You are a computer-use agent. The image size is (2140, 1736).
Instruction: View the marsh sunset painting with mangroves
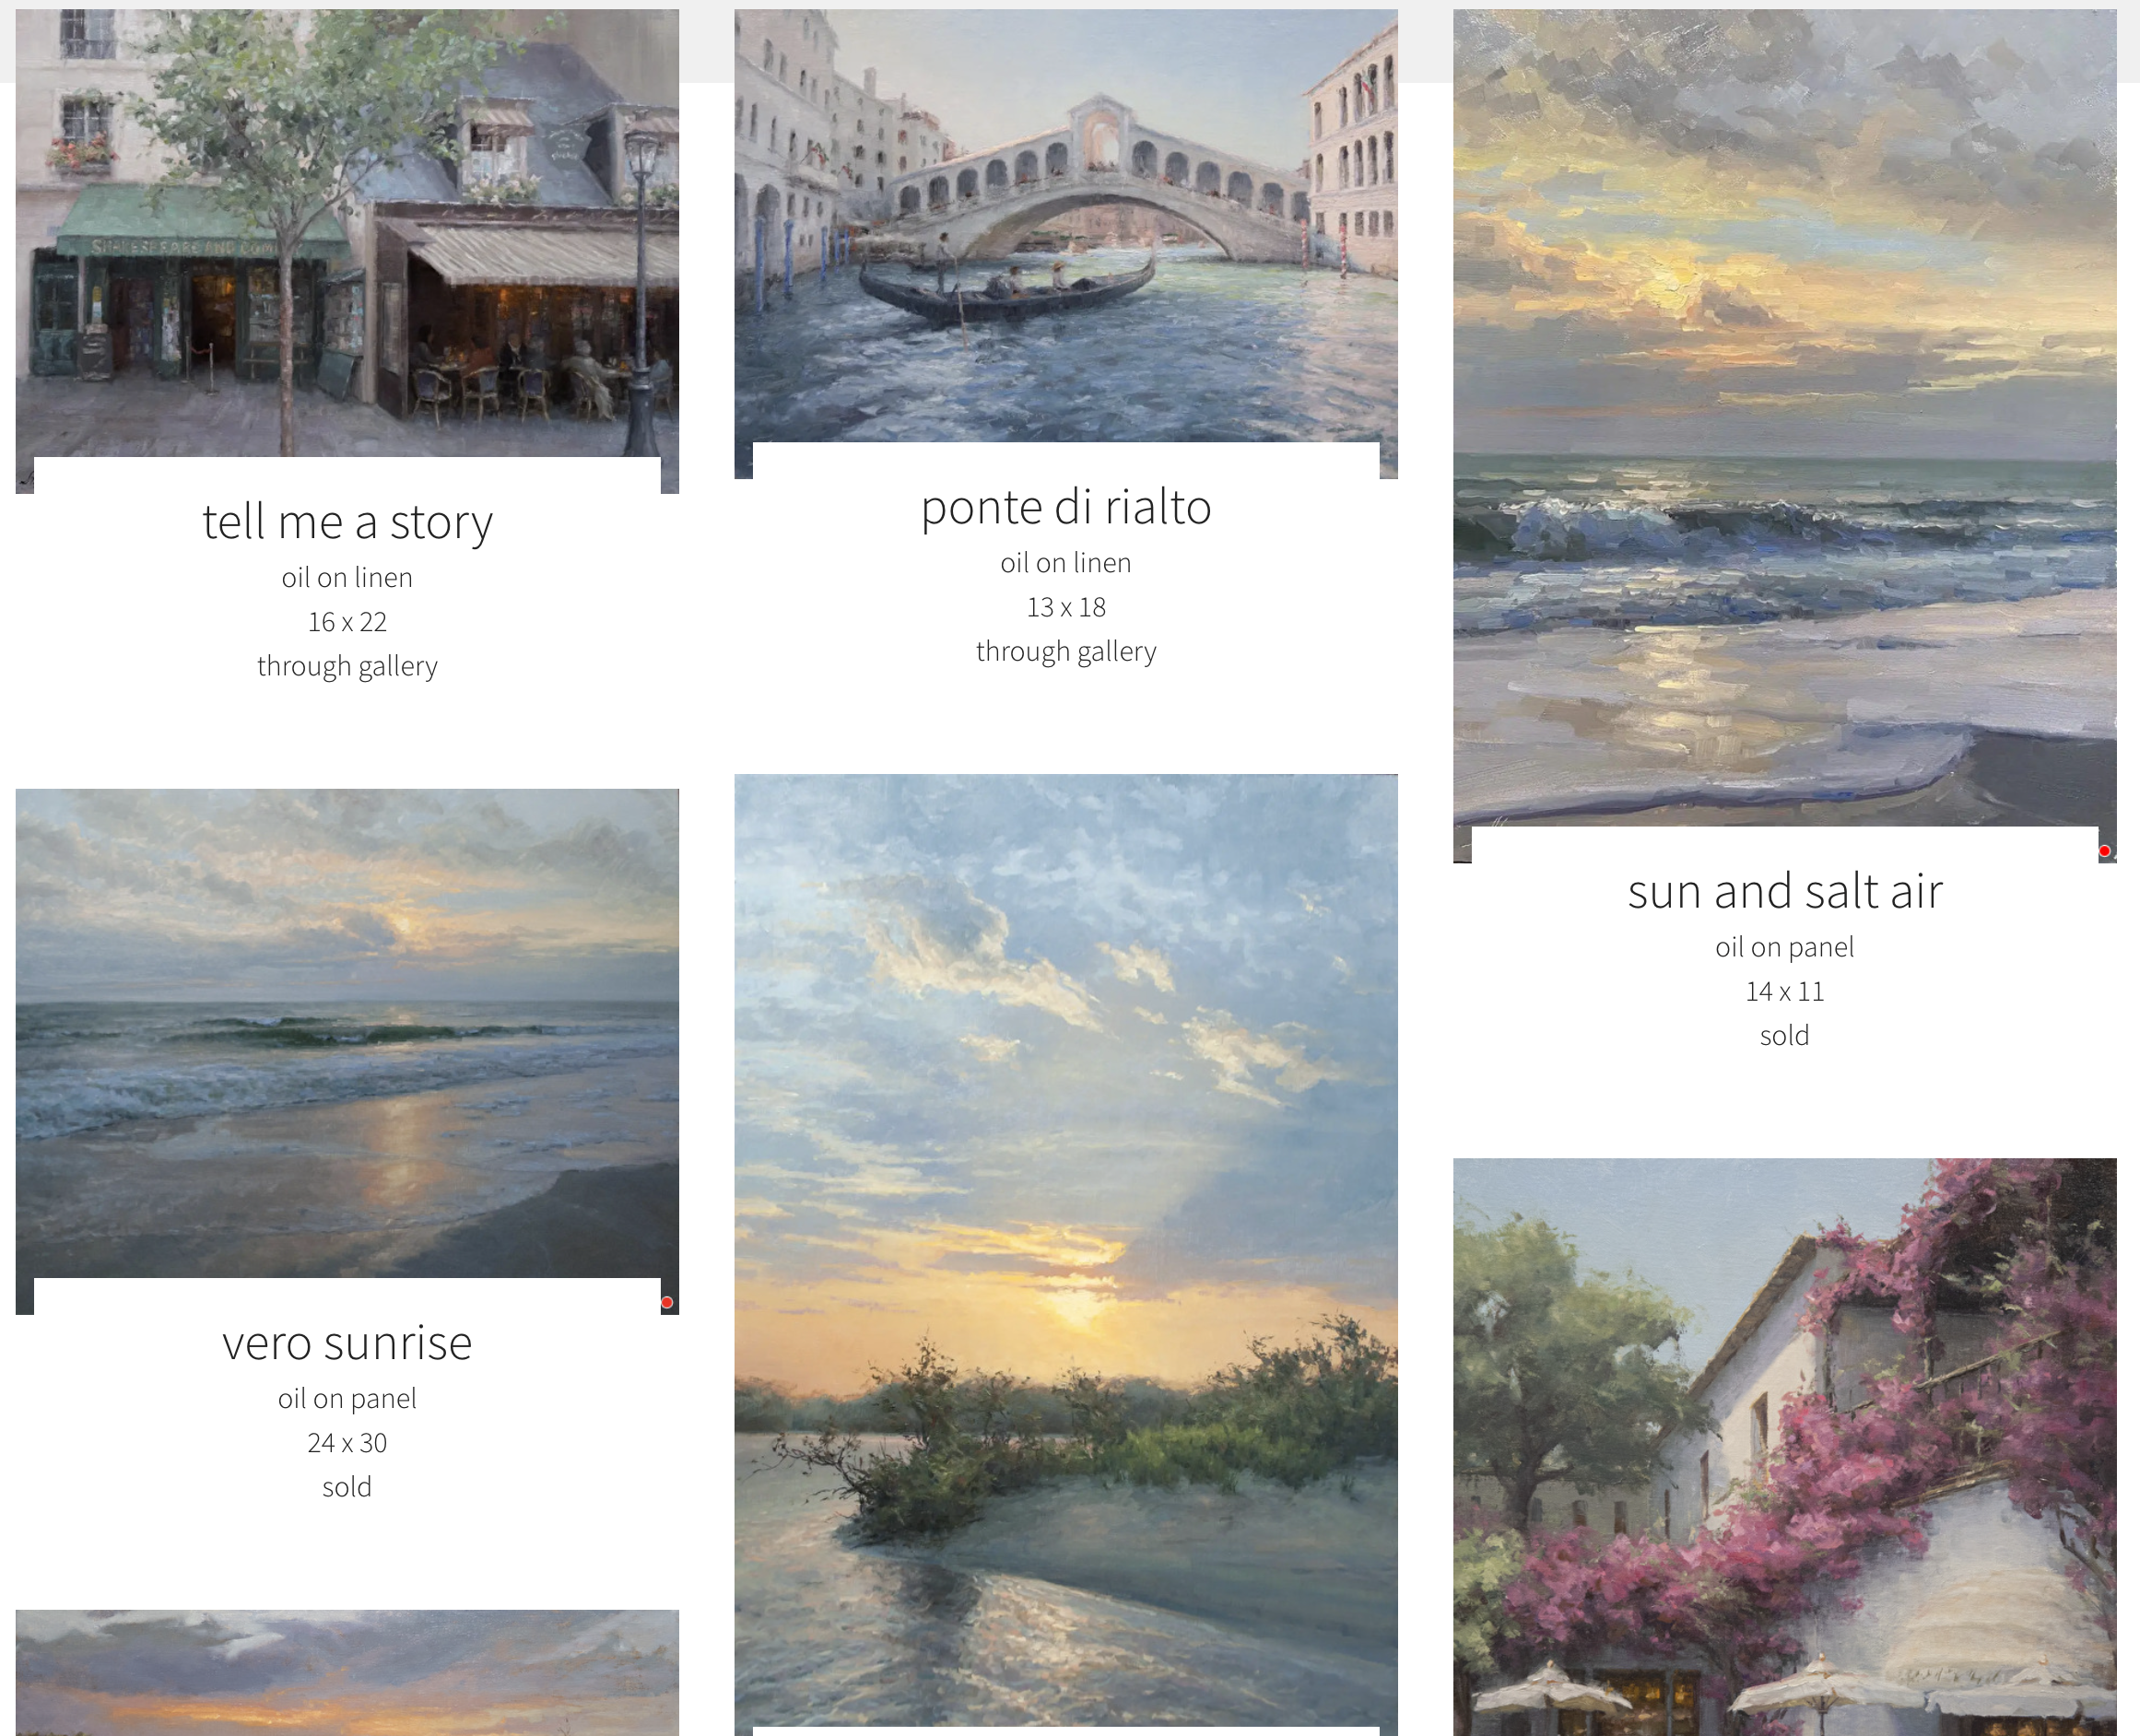pos(1066,1250)
